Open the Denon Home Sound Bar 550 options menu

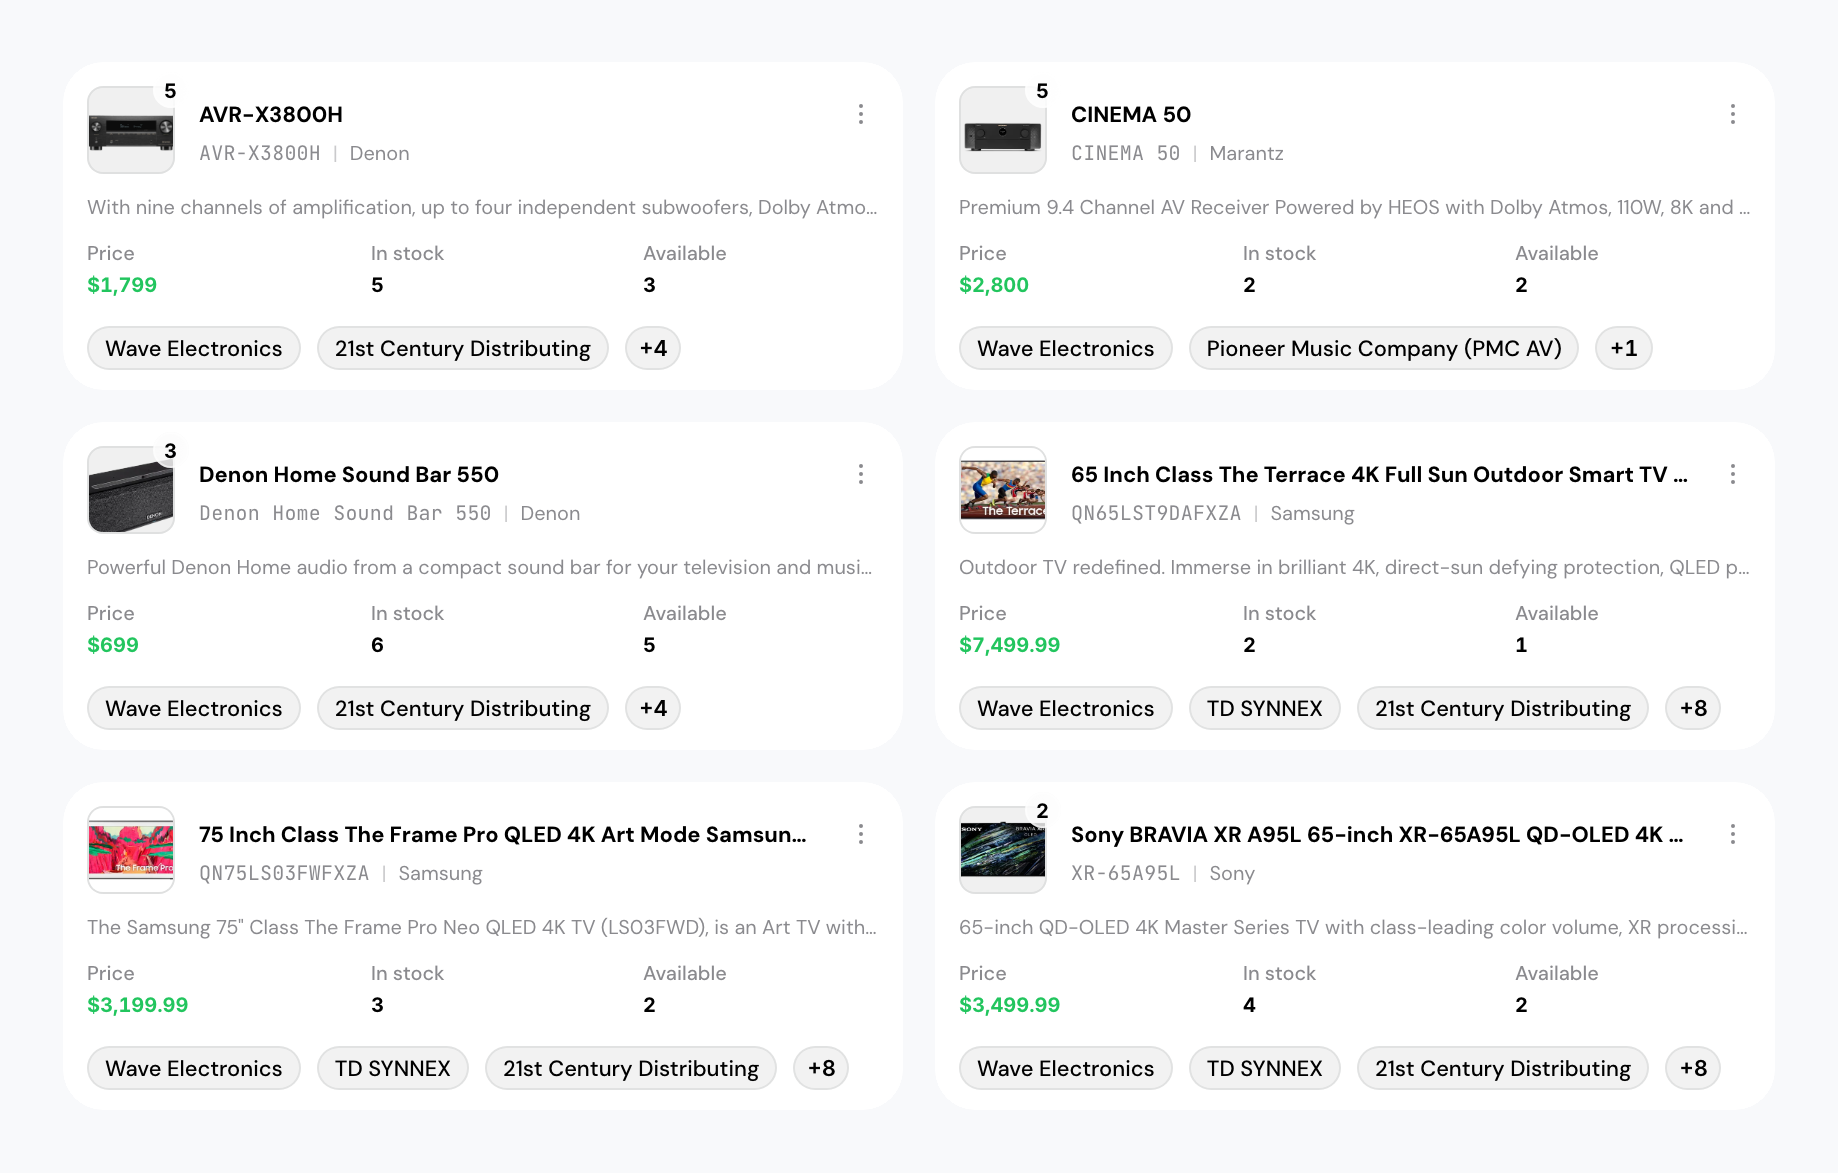coord(860,474)
